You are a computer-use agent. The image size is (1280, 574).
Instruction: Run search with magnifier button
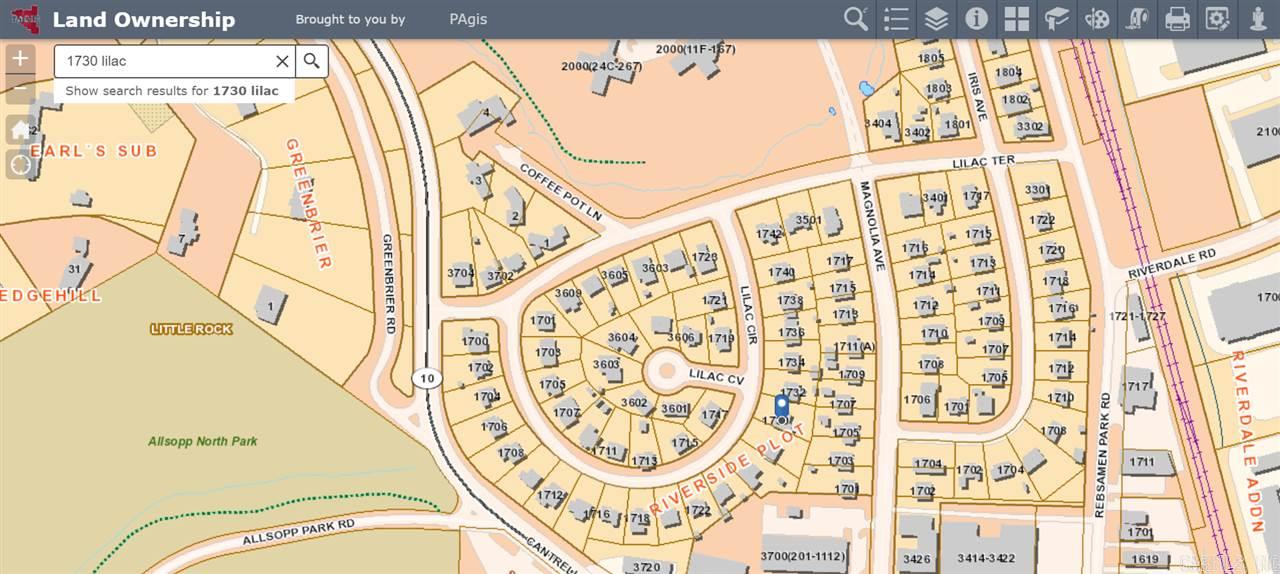pos(311,61)
